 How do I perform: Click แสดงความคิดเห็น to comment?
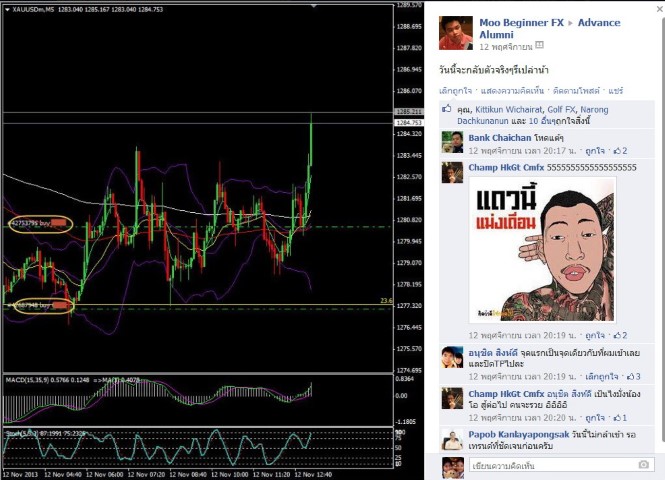tap(512, 91)
